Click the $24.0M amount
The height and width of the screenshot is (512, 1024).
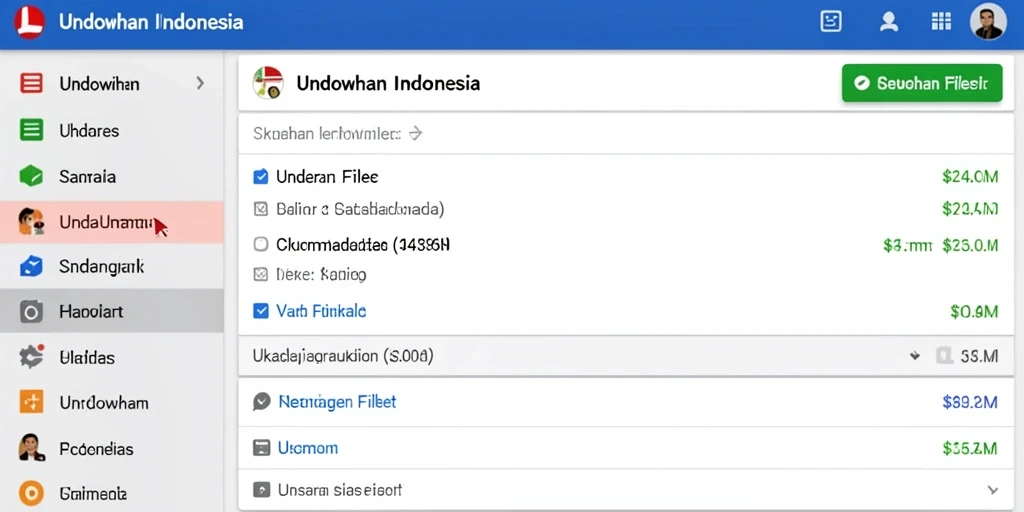[970, 176]
